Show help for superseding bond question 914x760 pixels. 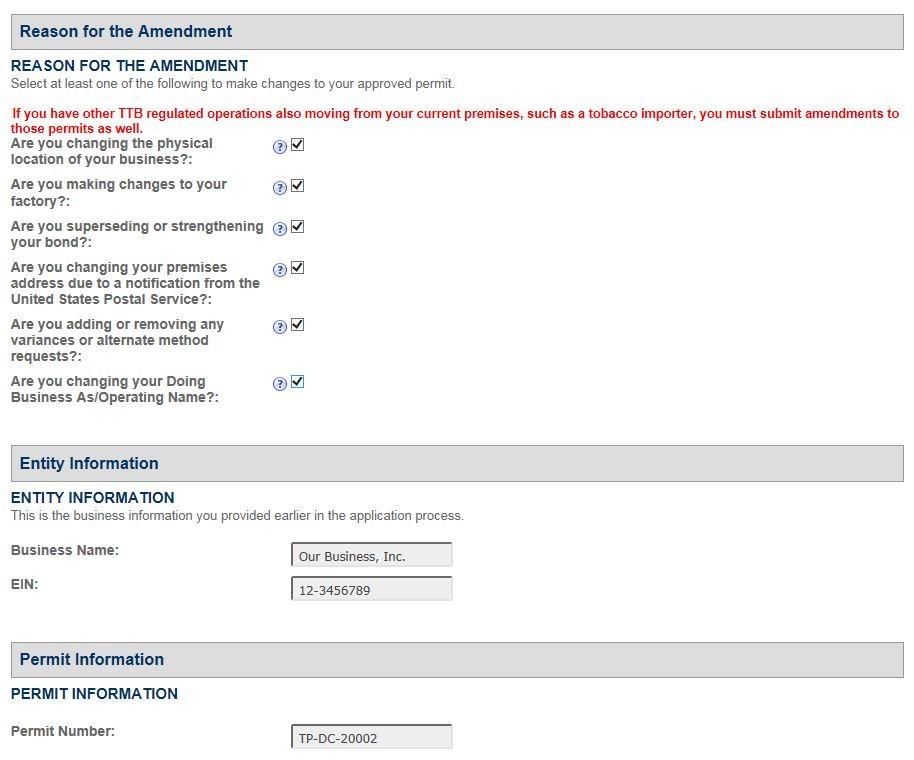pyautogui.click(x=280, y=229)
